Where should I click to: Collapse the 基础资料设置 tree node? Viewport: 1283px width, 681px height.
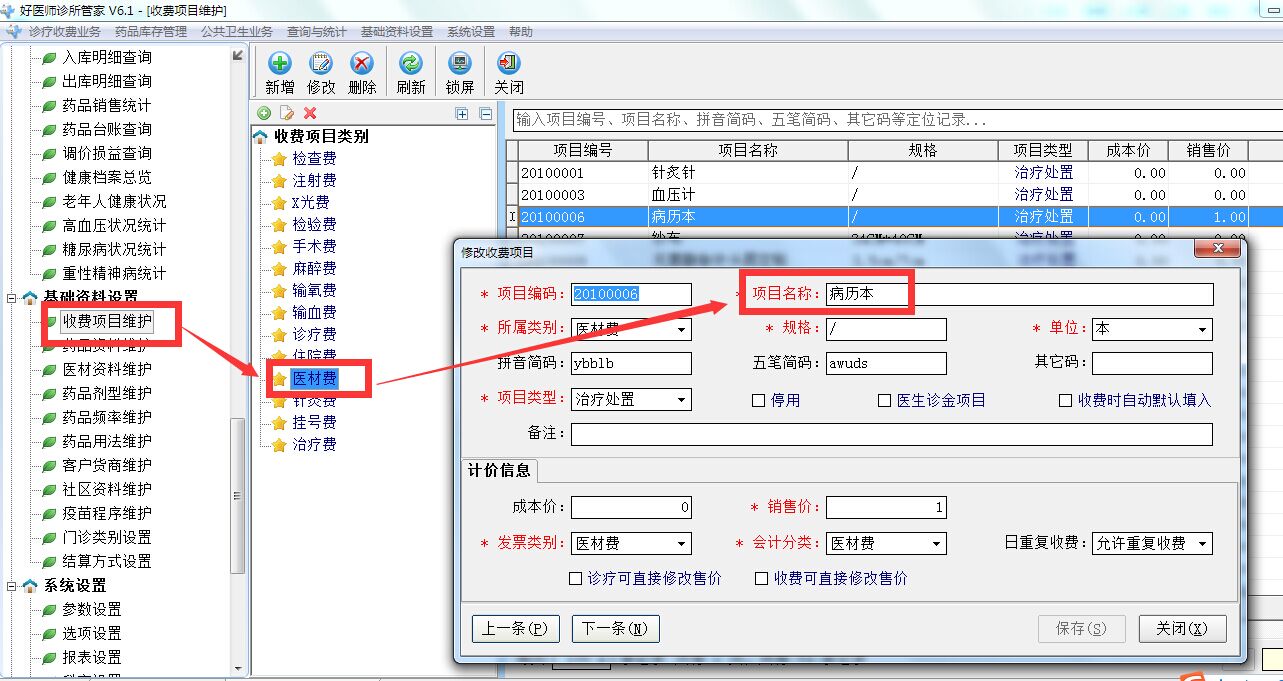click(12, 298)
